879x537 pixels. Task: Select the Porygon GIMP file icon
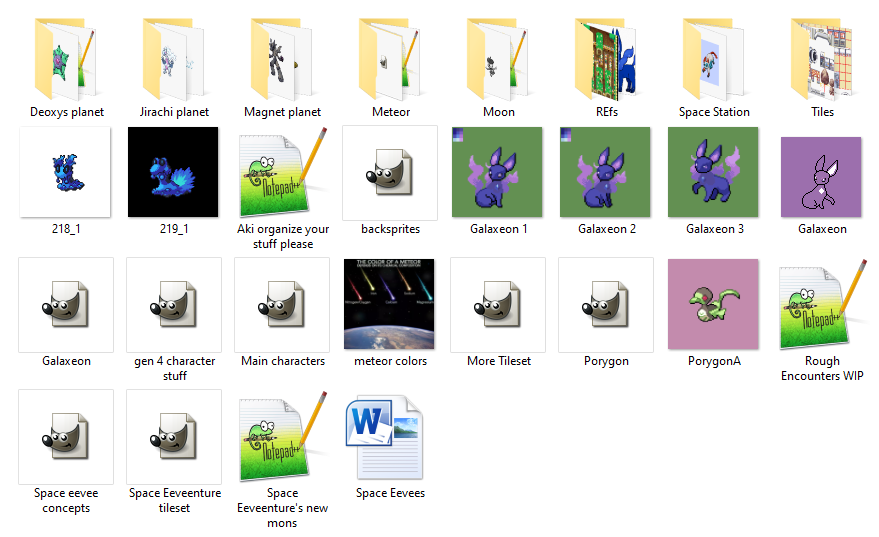pos(606,305)
